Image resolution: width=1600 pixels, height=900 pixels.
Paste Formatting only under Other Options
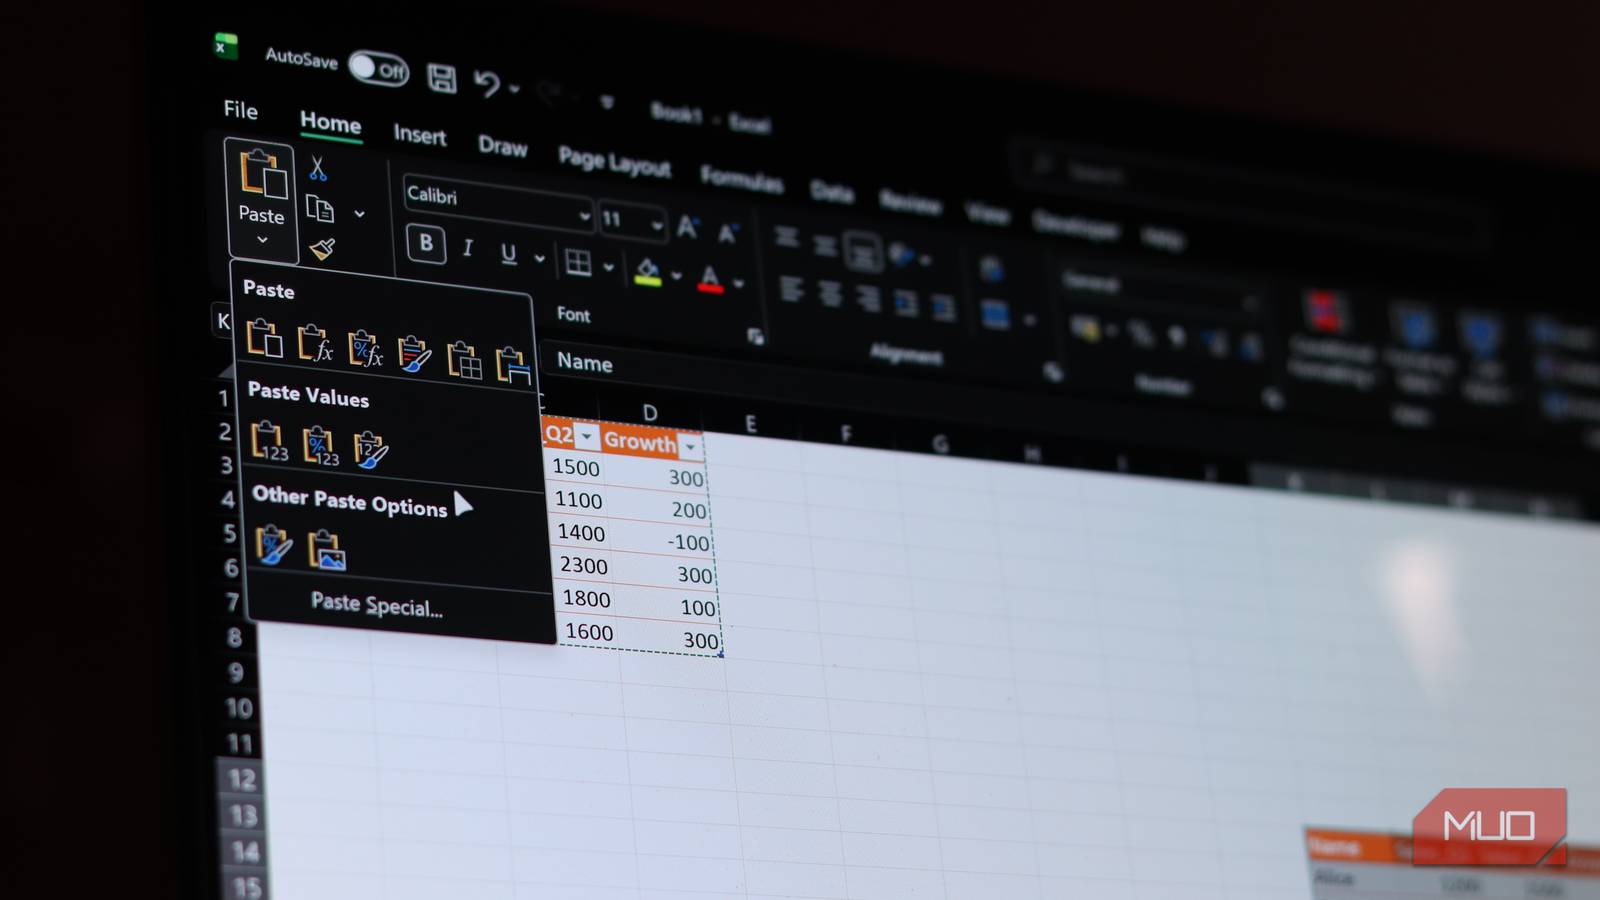click(x=274, y=546)
